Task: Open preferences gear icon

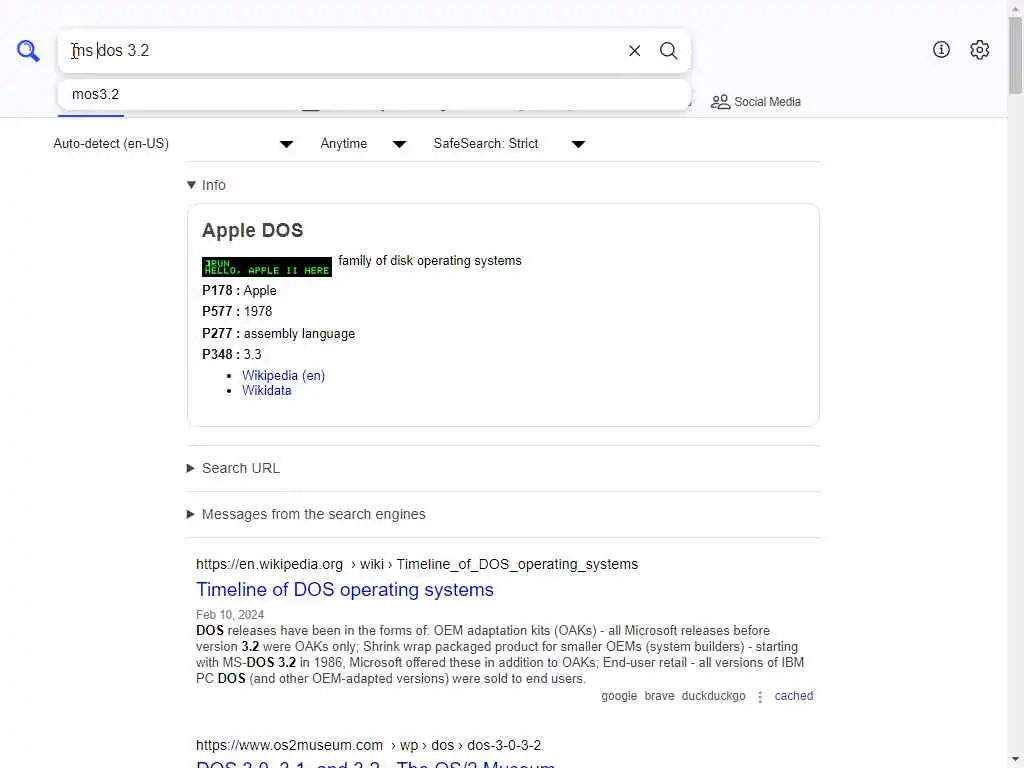Action: click(979, 50)
